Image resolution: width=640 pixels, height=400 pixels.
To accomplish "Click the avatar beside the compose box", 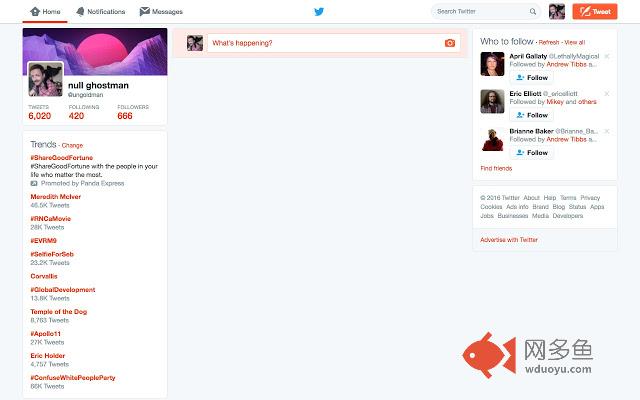I will click(x=195, y=43).
